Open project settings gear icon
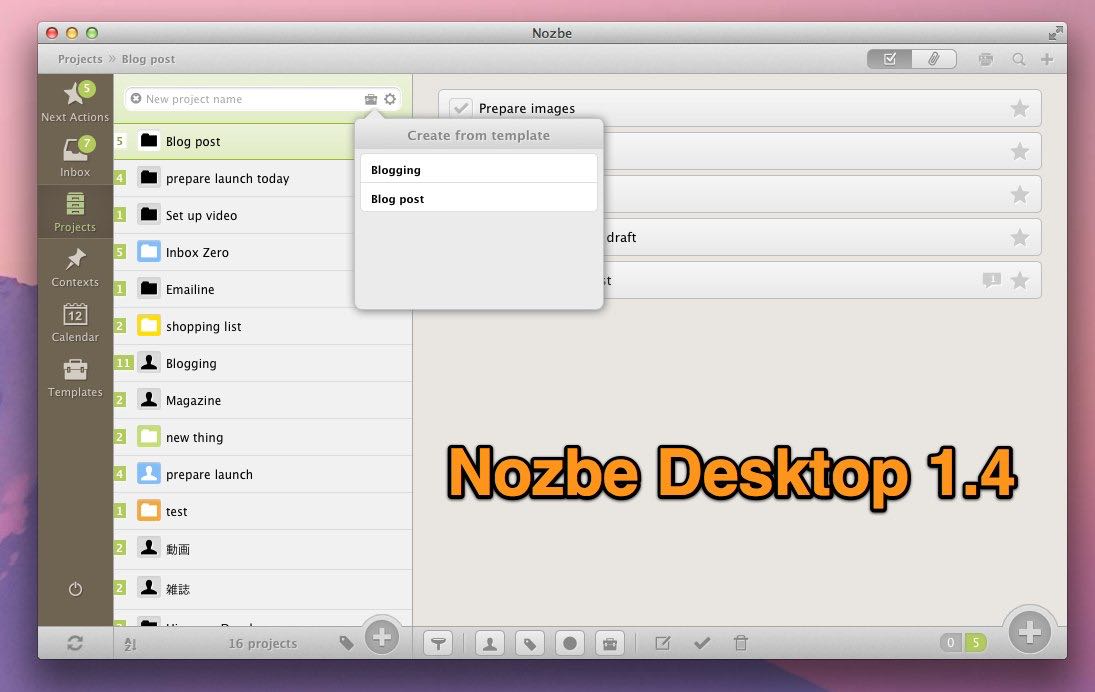 tap(390, 99)
